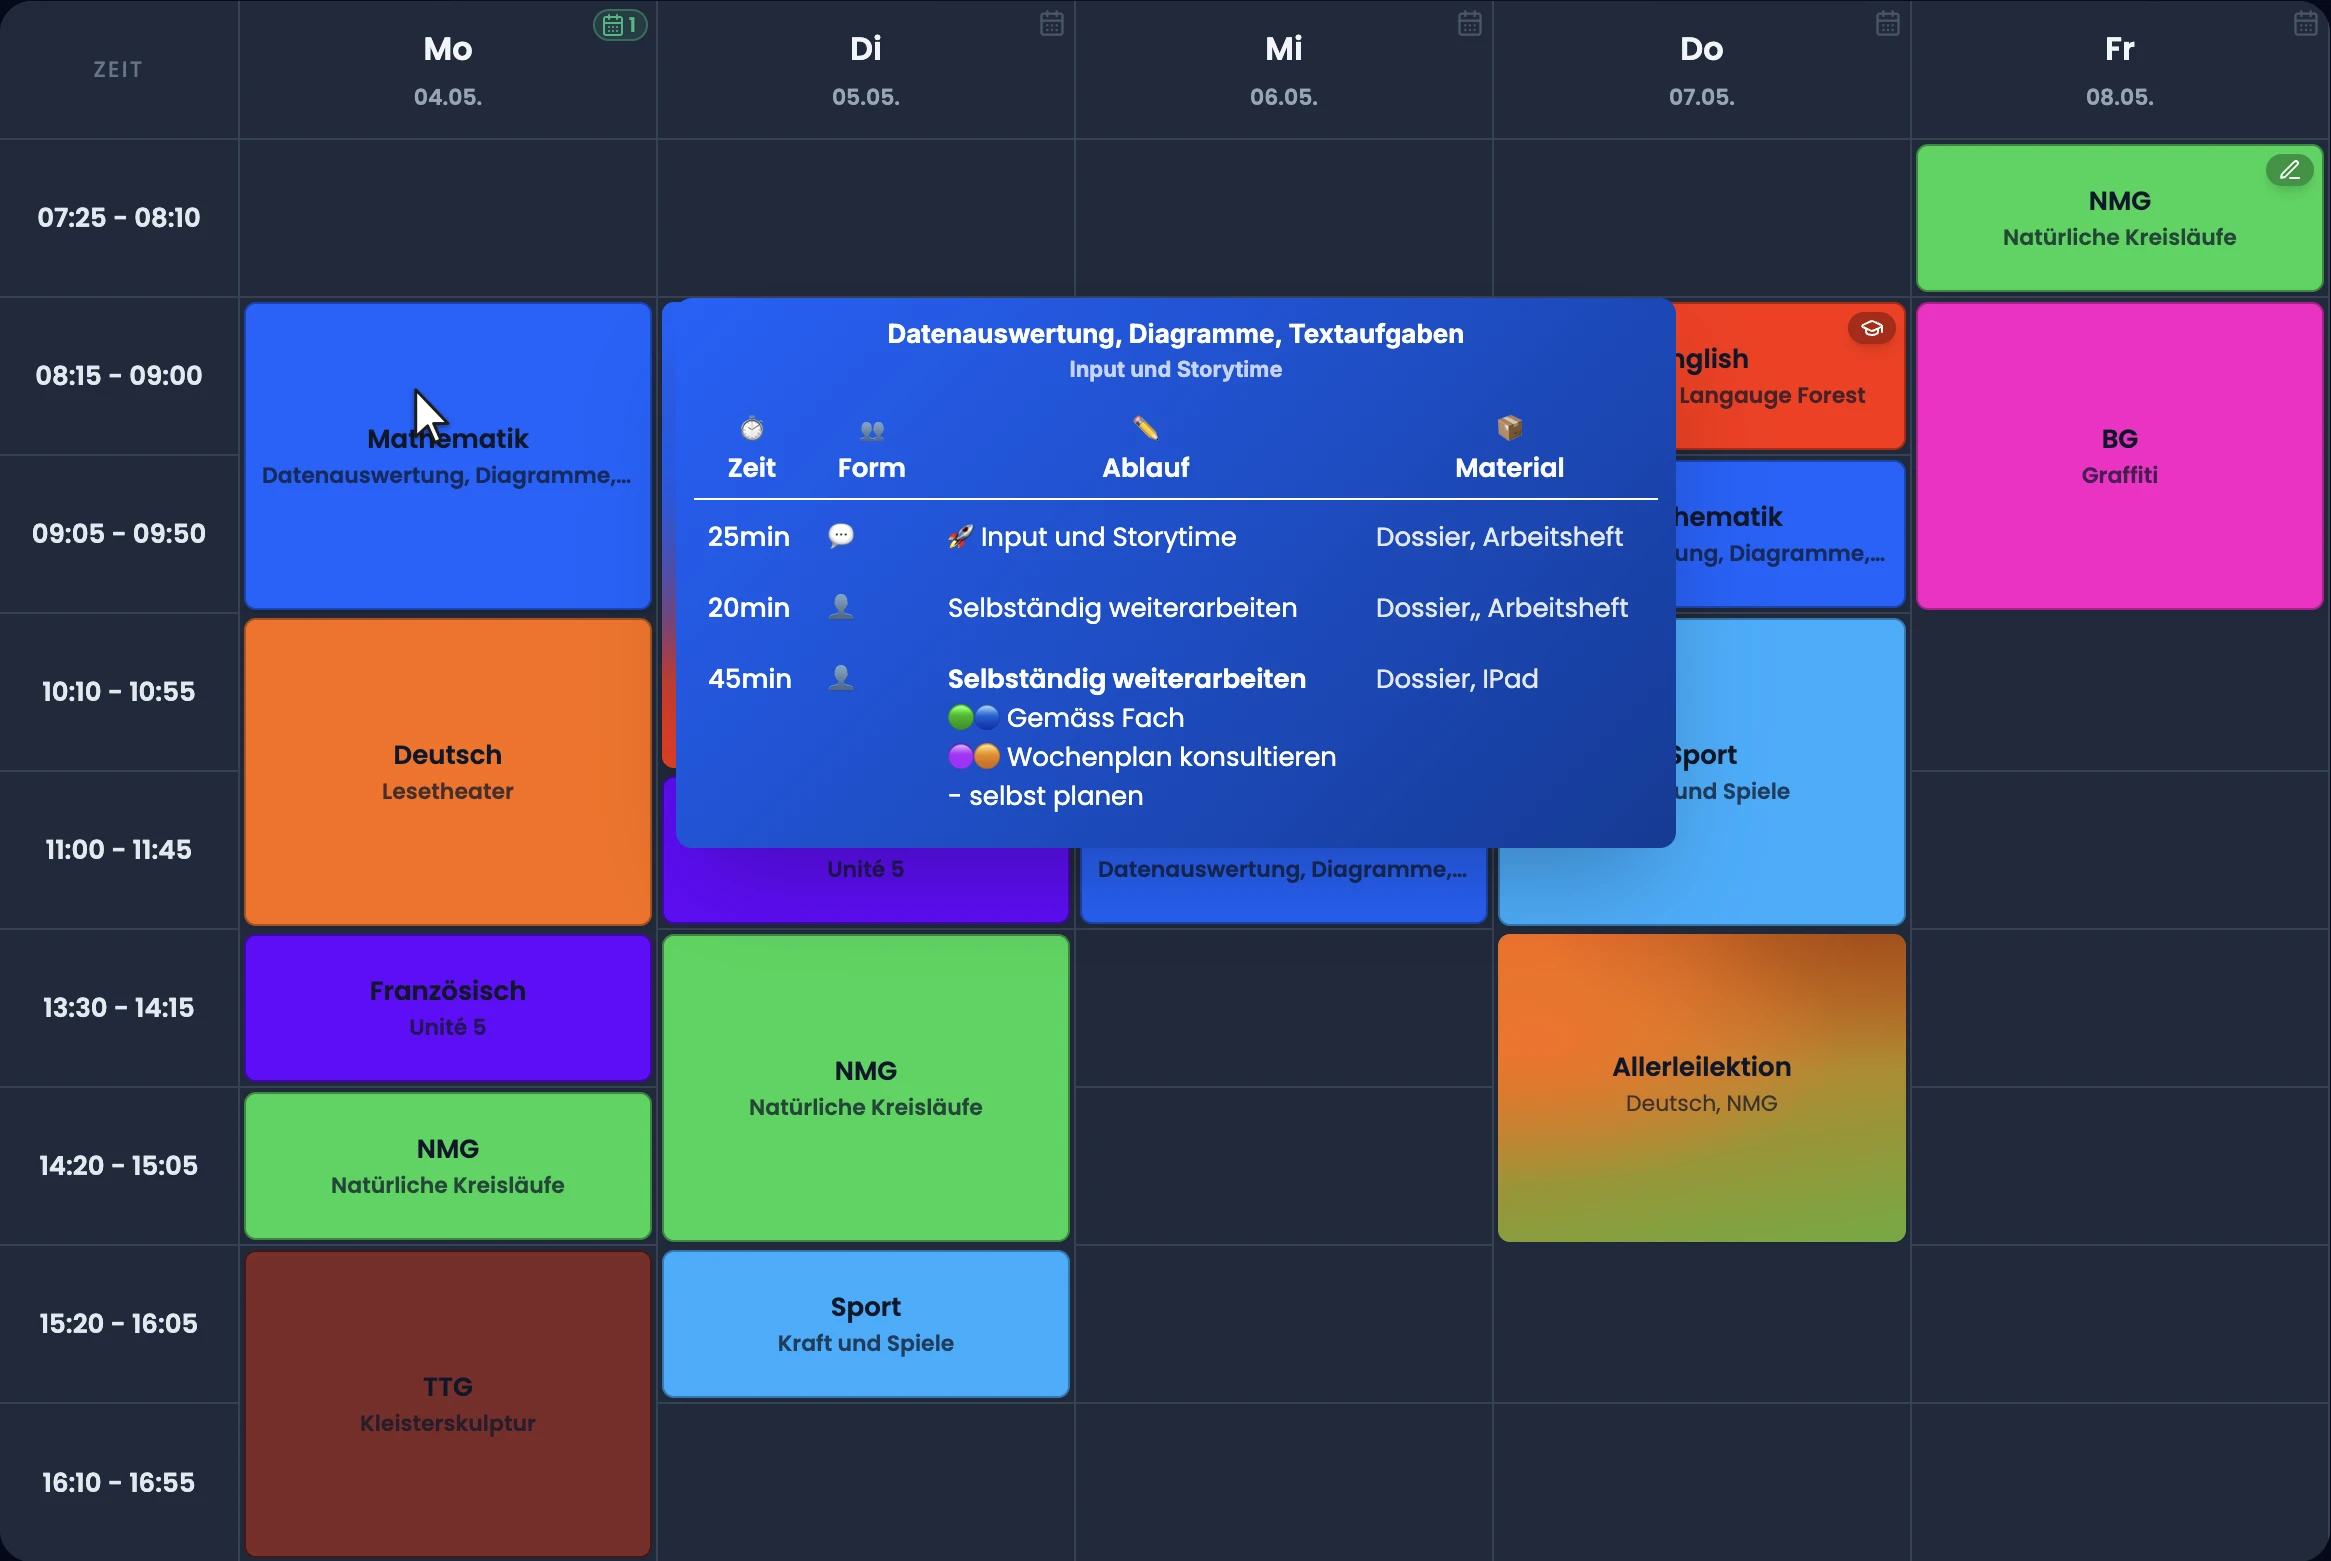Click the 07:25 - 08:10 time slot label
The height and width of the screenshot is (1561, 2331).
tap(119, 217)
